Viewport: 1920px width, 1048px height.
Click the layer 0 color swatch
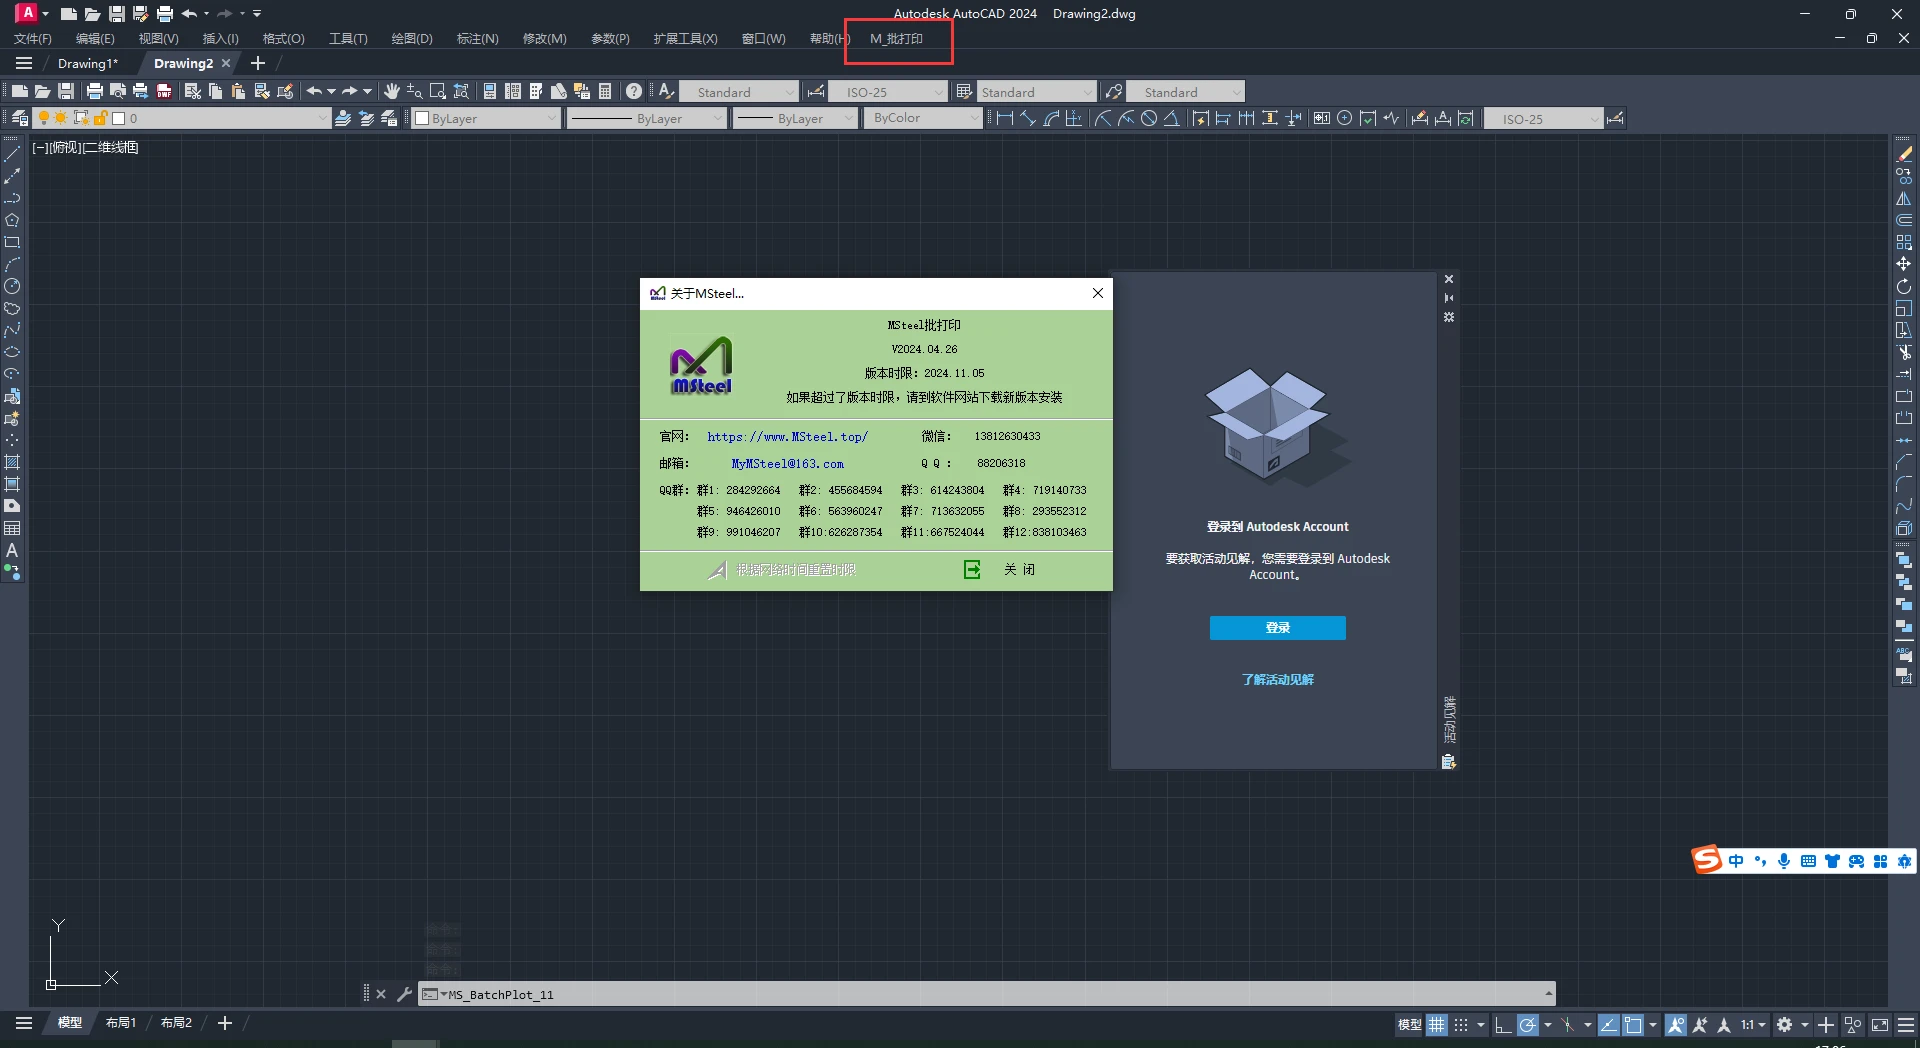pyautogui.click(x=119, y=118)
